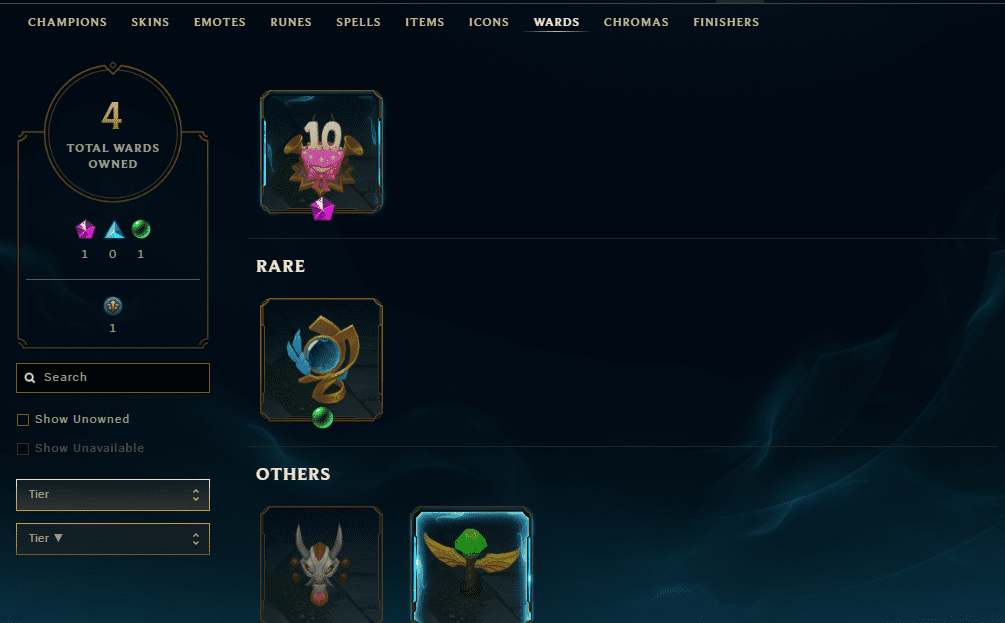
Task: Open the Tier ▼ sort dropdown
Action: pyautogui.click(x=113, y=539)
